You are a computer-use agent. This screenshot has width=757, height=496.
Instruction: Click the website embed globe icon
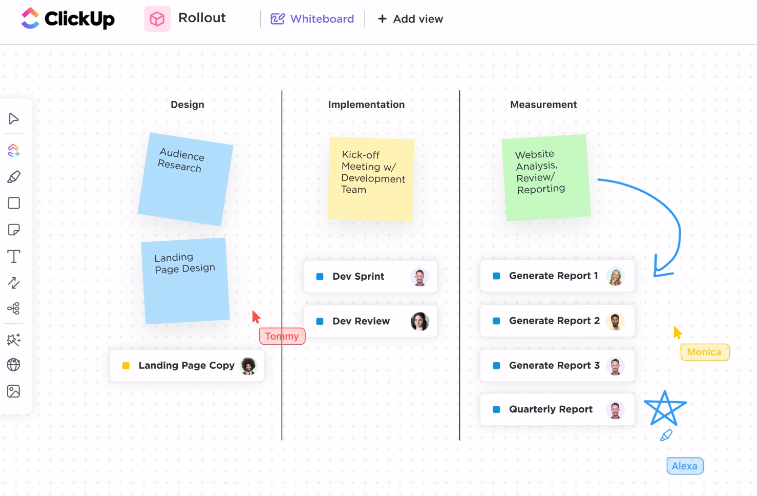[14, 365]
